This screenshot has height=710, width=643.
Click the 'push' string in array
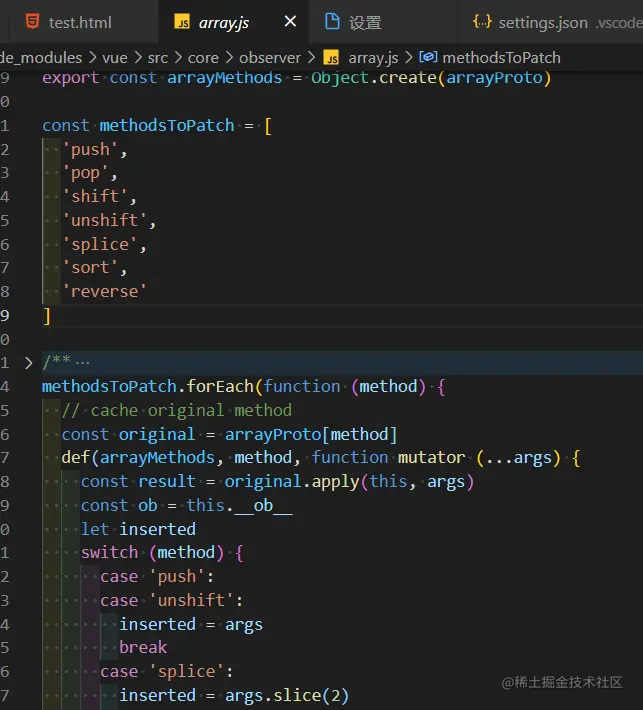tap(90, 149)
